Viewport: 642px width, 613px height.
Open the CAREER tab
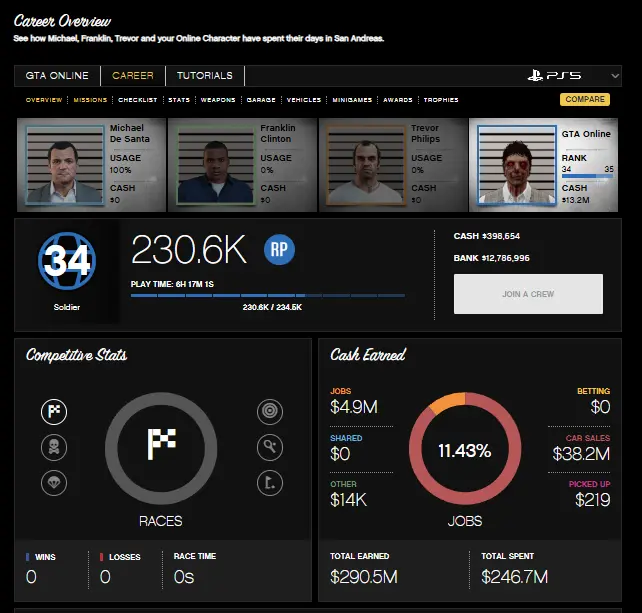pyautogui.click(x=133, y=76)
